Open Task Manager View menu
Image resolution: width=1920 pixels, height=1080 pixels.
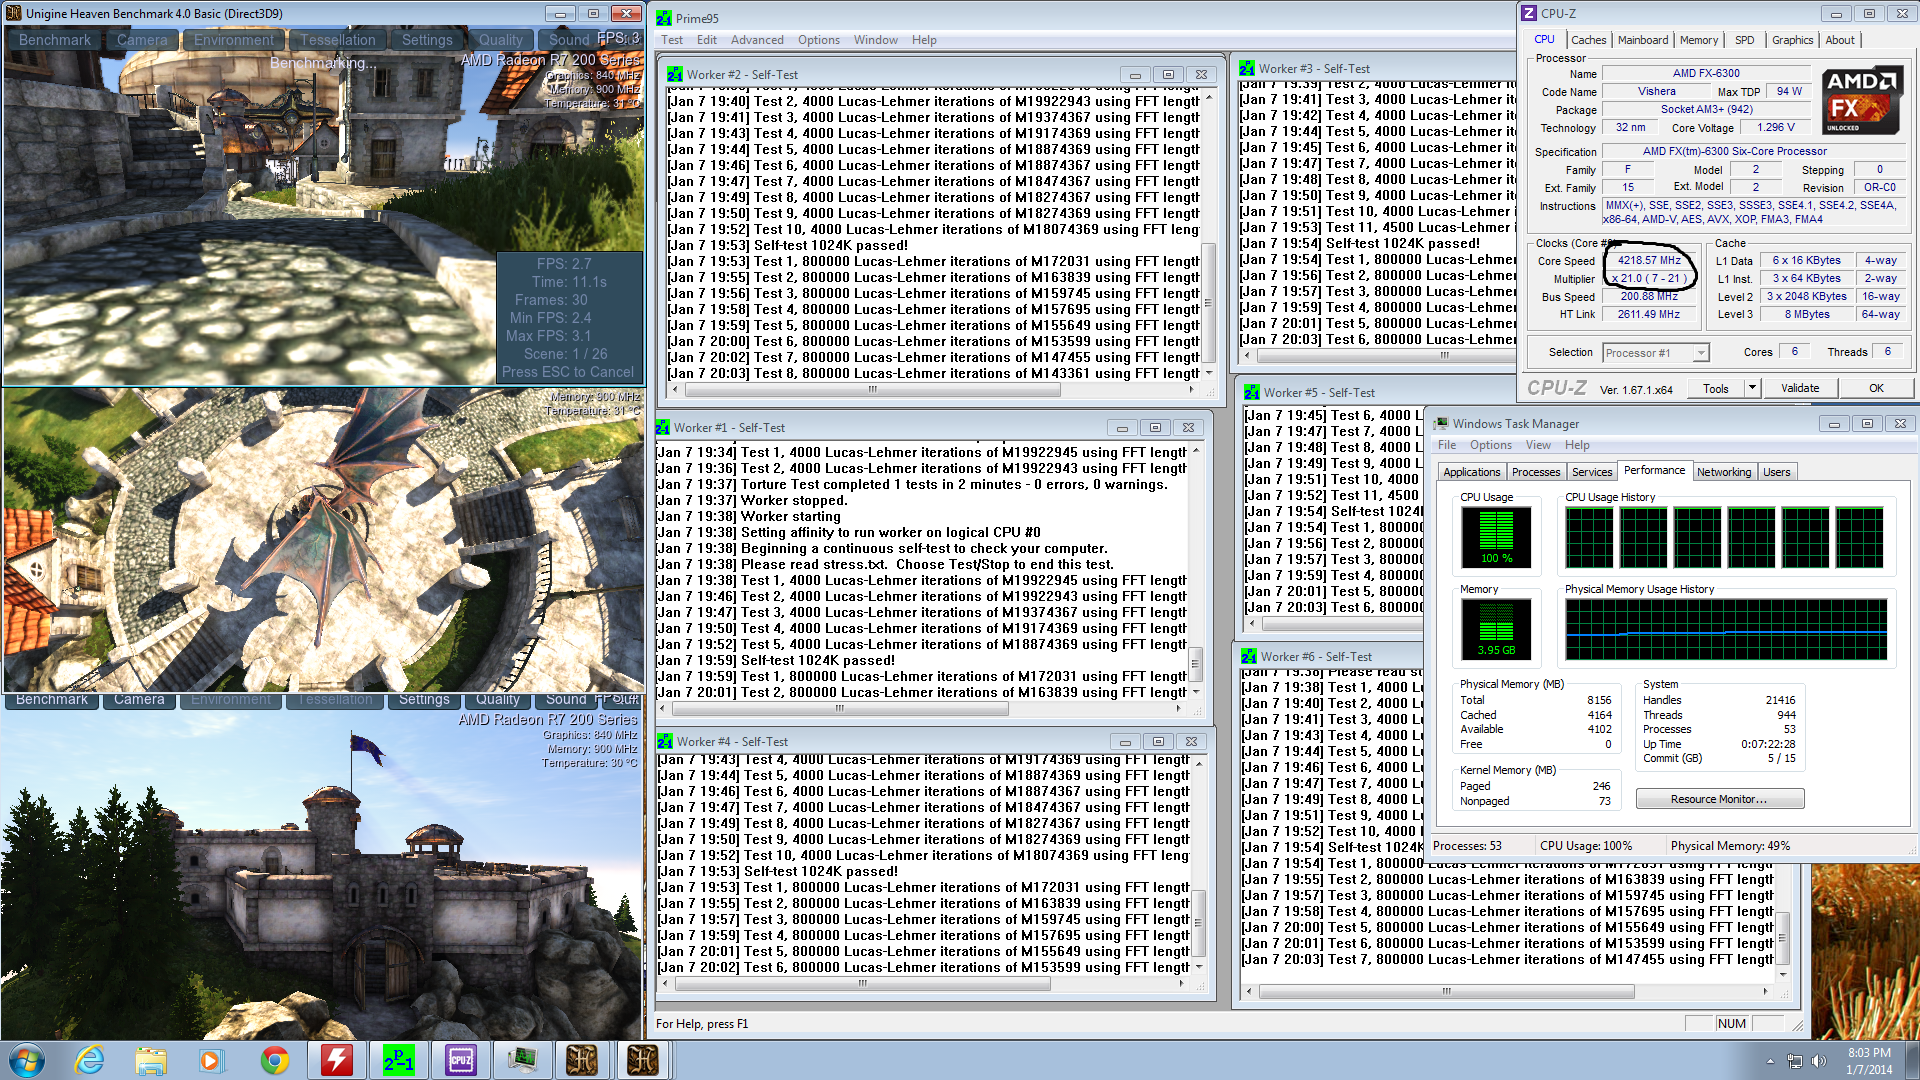click(x=1538, y=445)
